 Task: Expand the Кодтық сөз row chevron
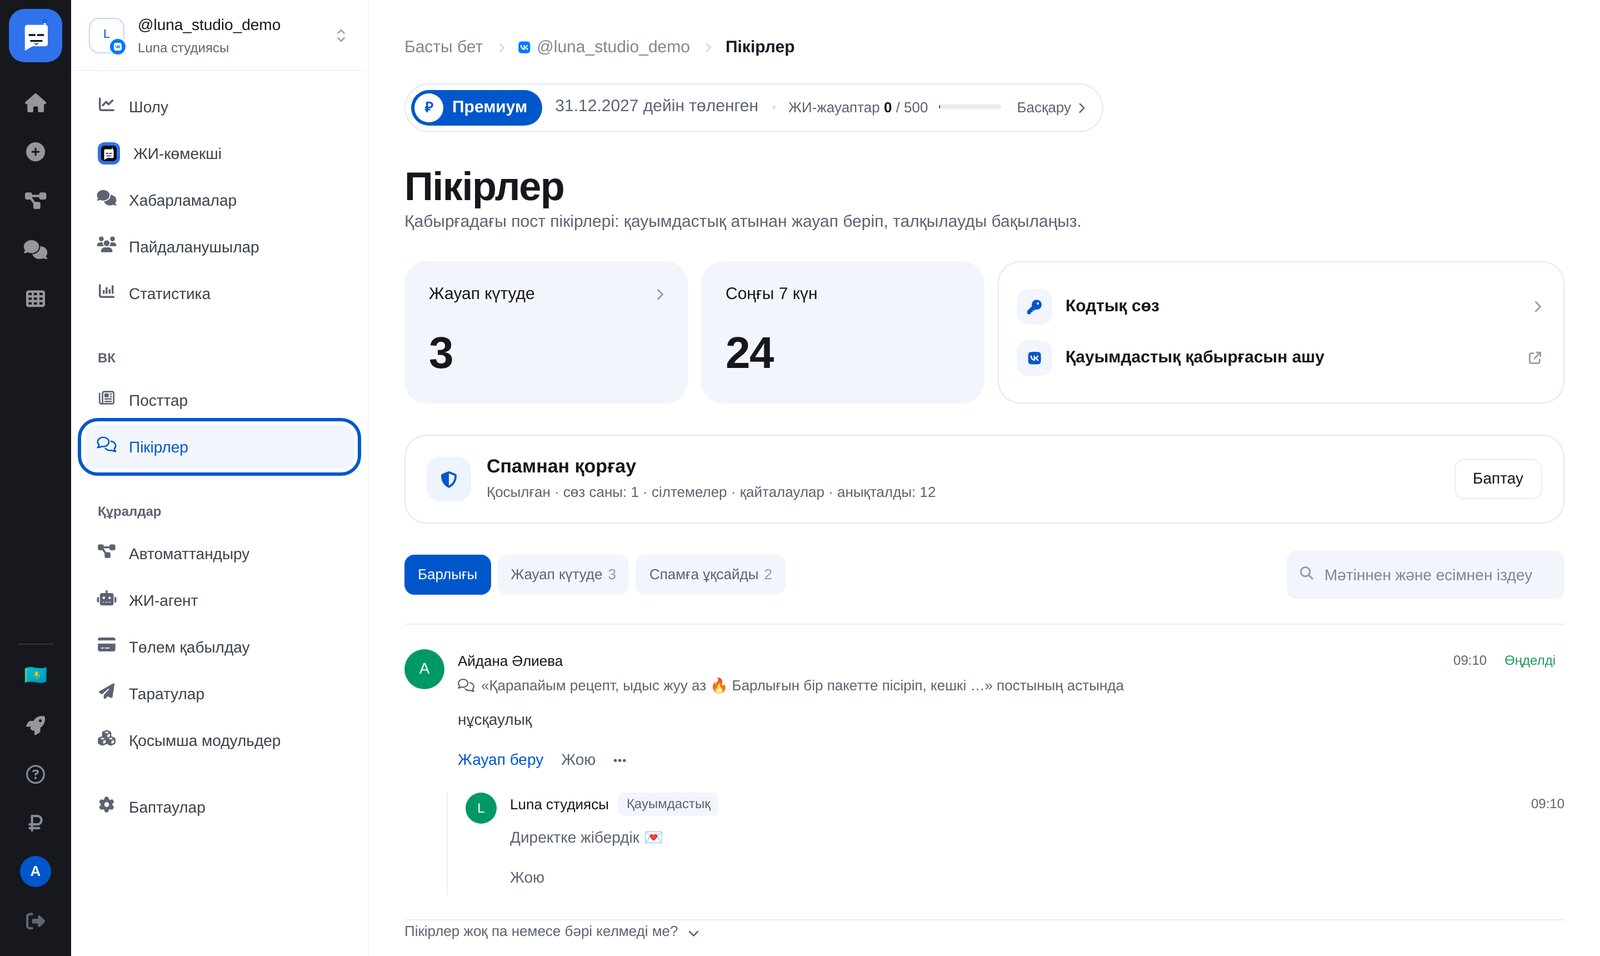click(1537, 307)
